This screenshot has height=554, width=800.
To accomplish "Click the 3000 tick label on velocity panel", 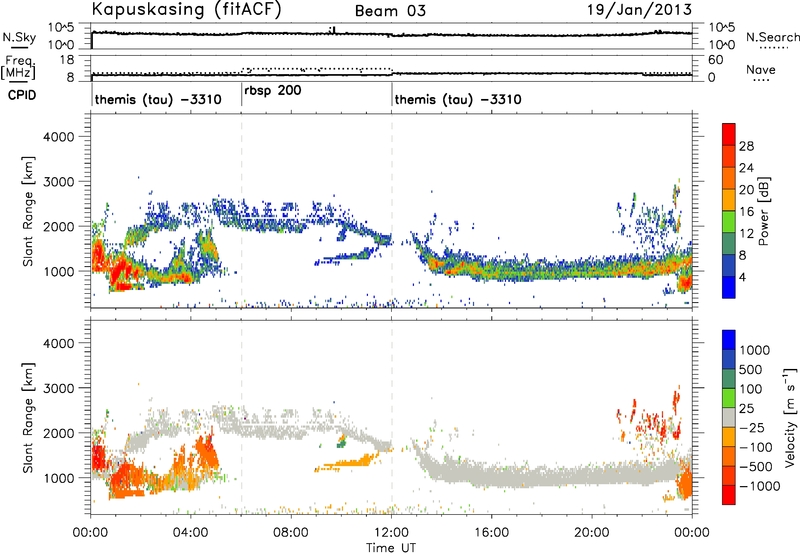I will click(x=58, y=388).
